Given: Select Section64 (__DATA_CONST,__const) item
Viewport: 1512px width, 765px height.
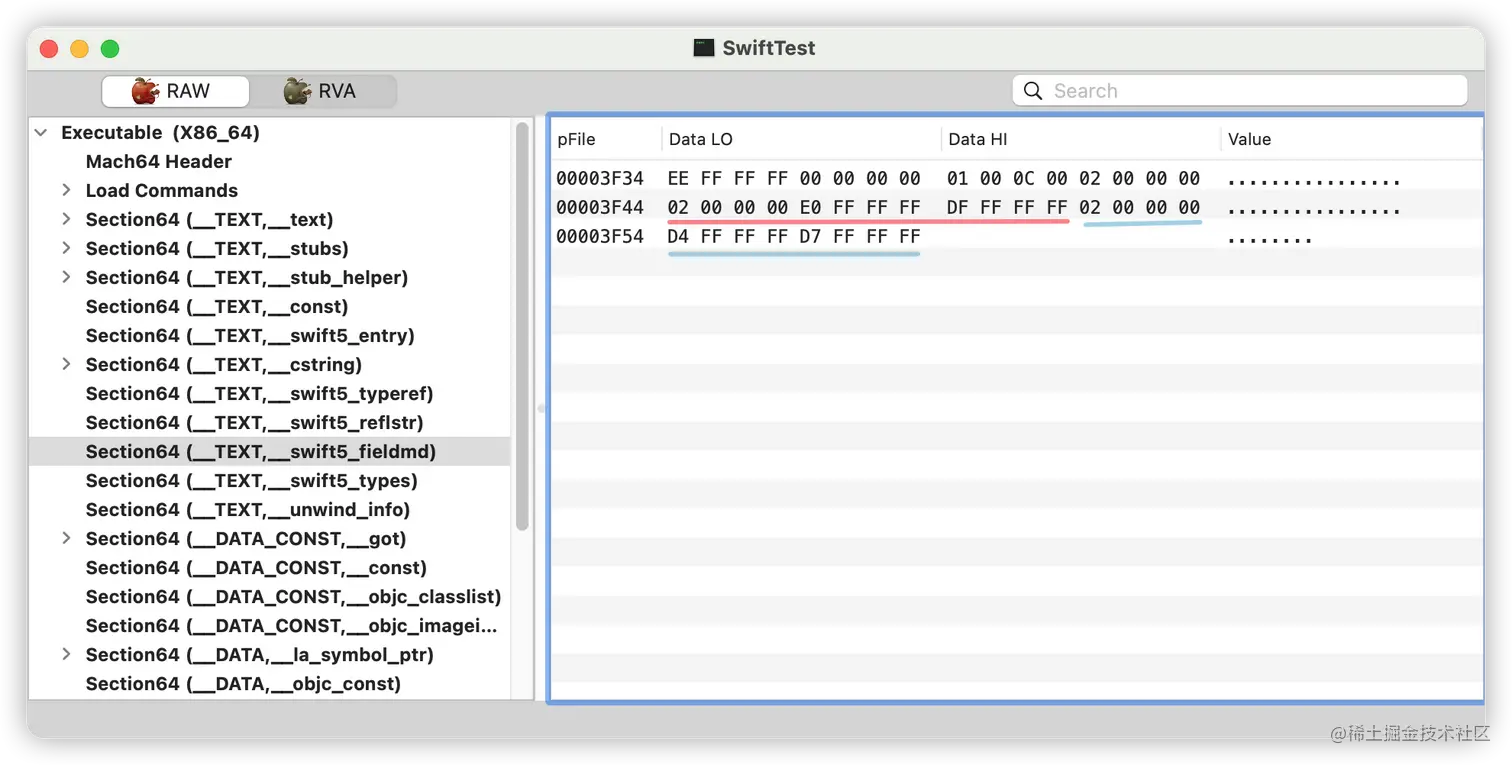Looking at the screenshot, I should (x=256, y=567).
